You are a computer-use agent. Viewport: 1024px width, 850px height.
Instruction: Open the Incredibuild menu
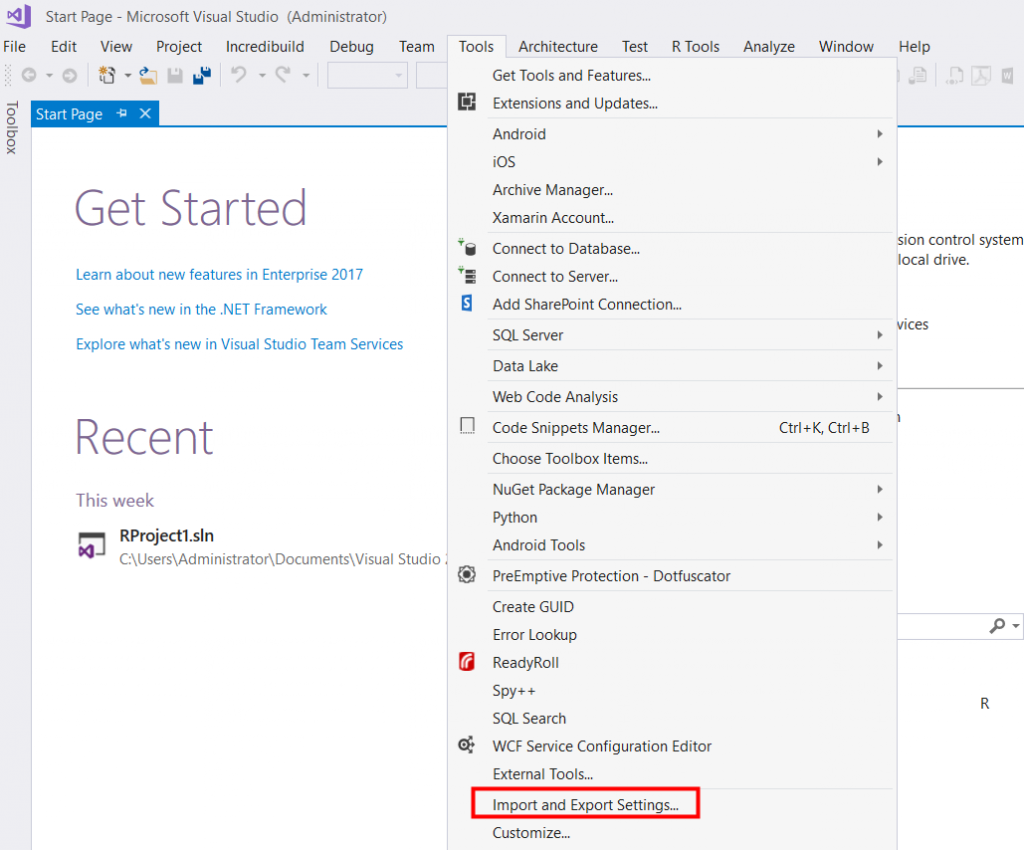(x=264, y=46)
